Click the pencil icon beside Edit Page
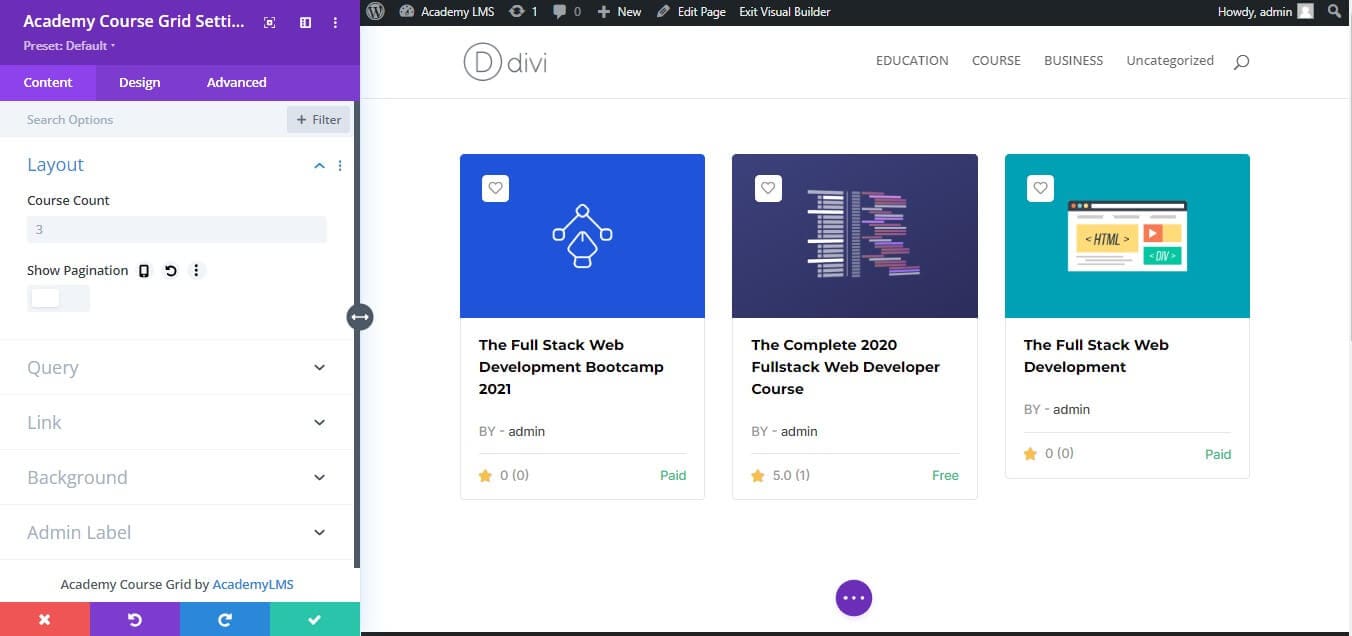 pos(661,11)
